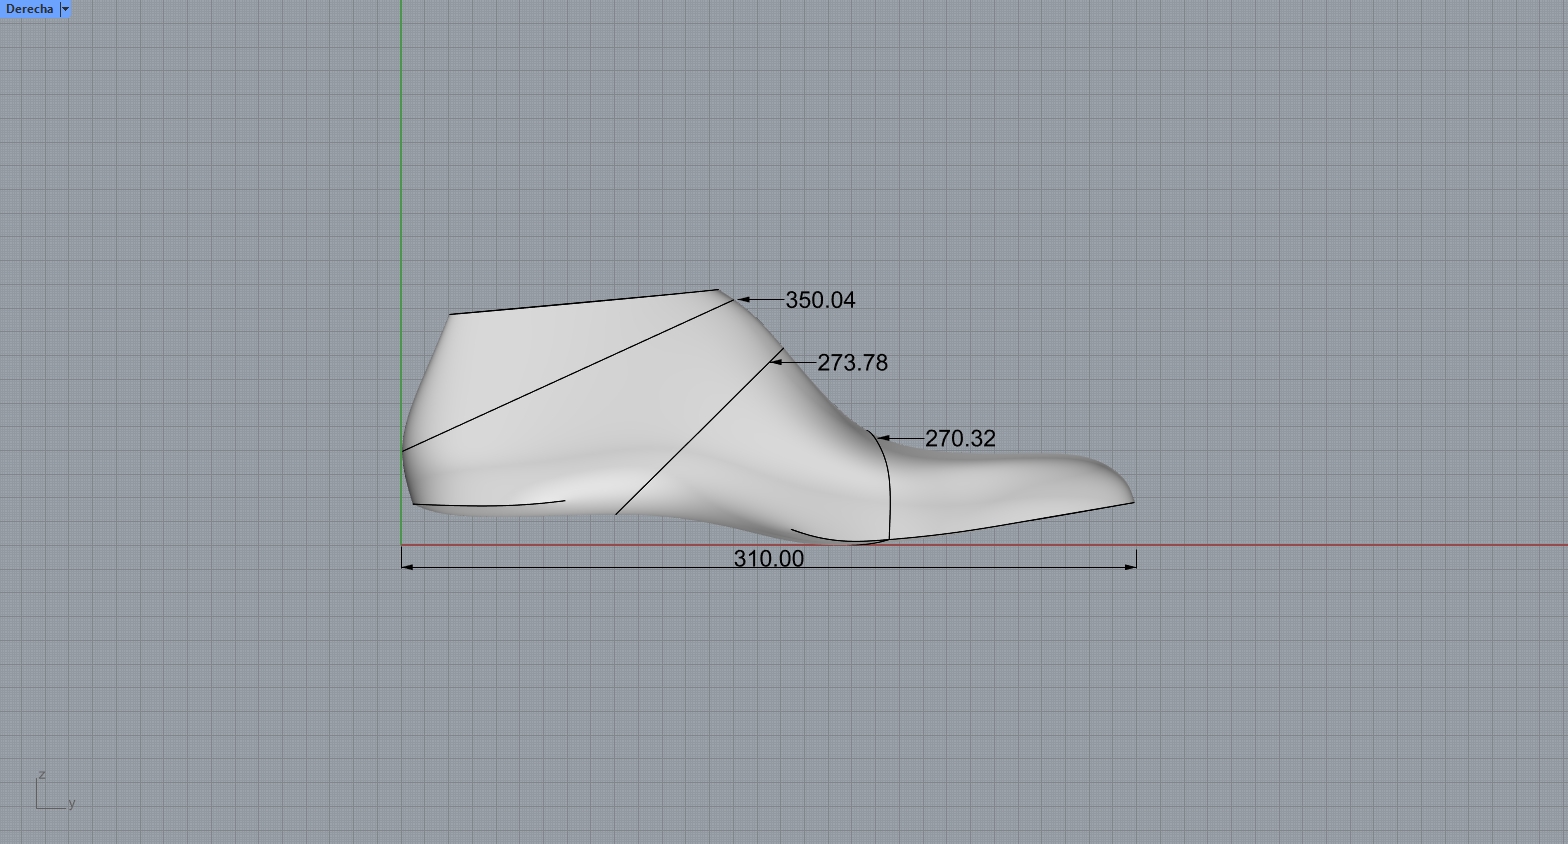Click the arrowhead of the 273.78 leader
Viewport: 1568px width, 844px height.
coord(776,362)
